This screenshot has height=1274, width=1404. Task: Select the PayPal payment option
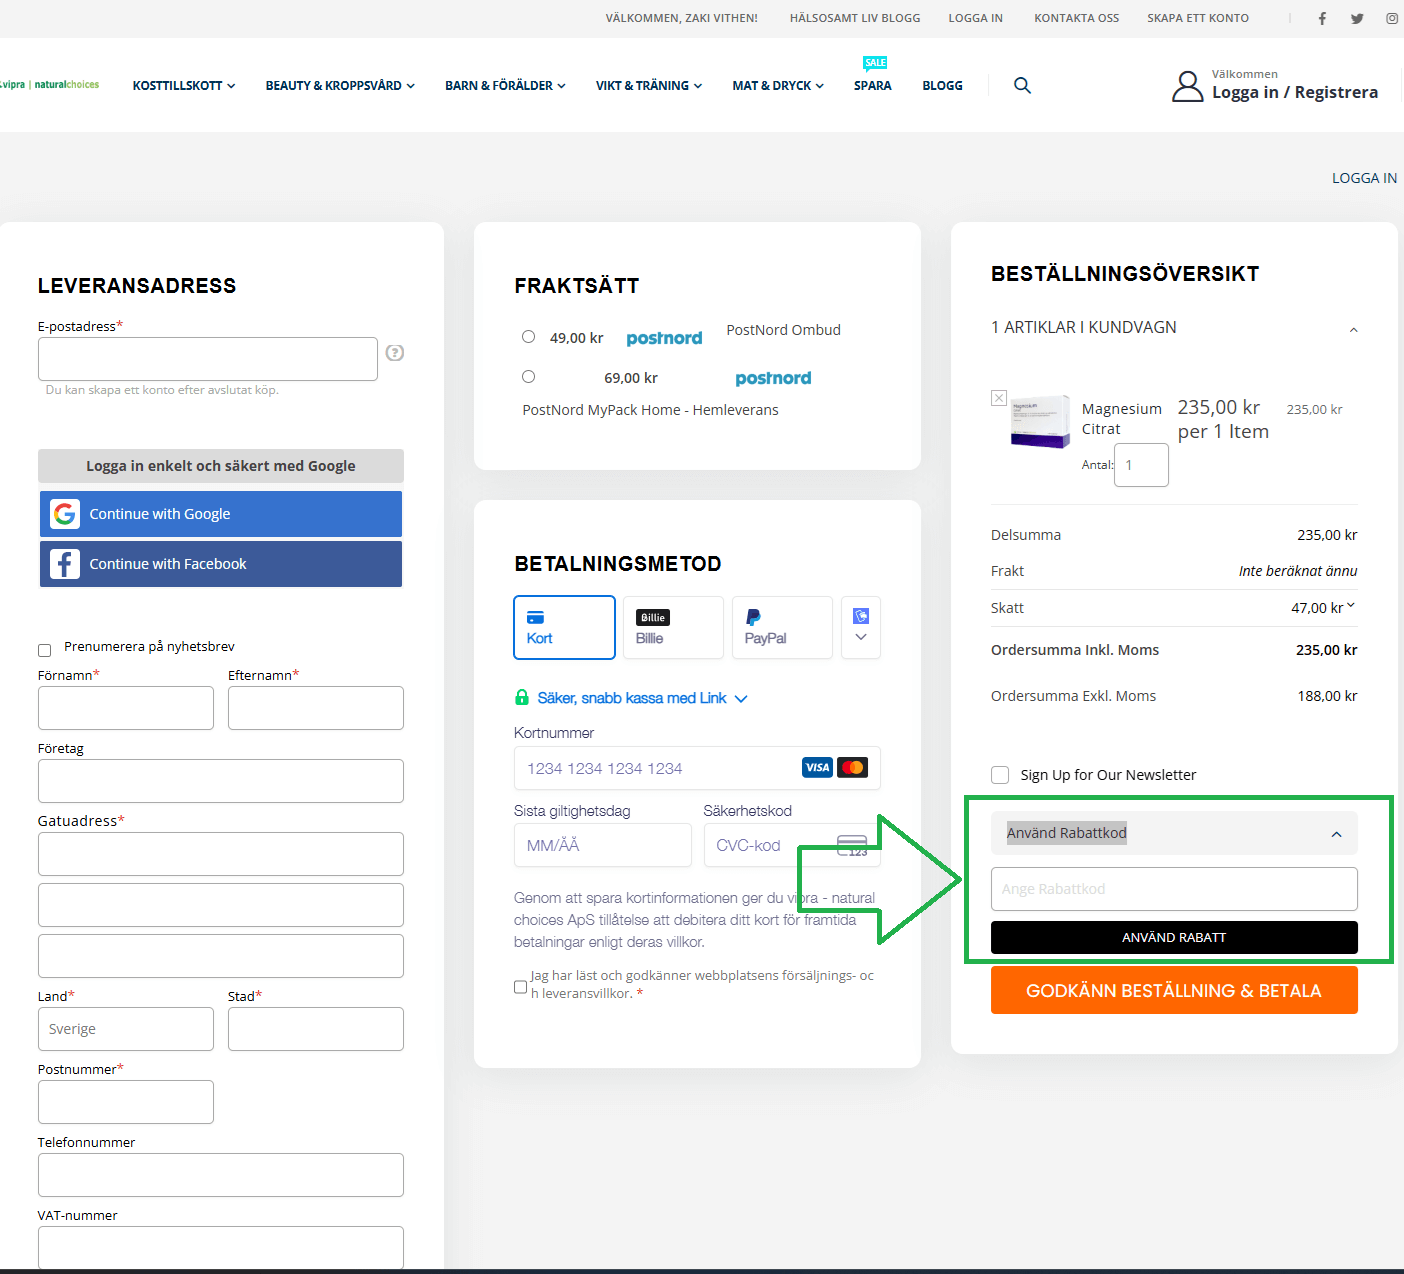pyautogui.click(x=782, y=627)
